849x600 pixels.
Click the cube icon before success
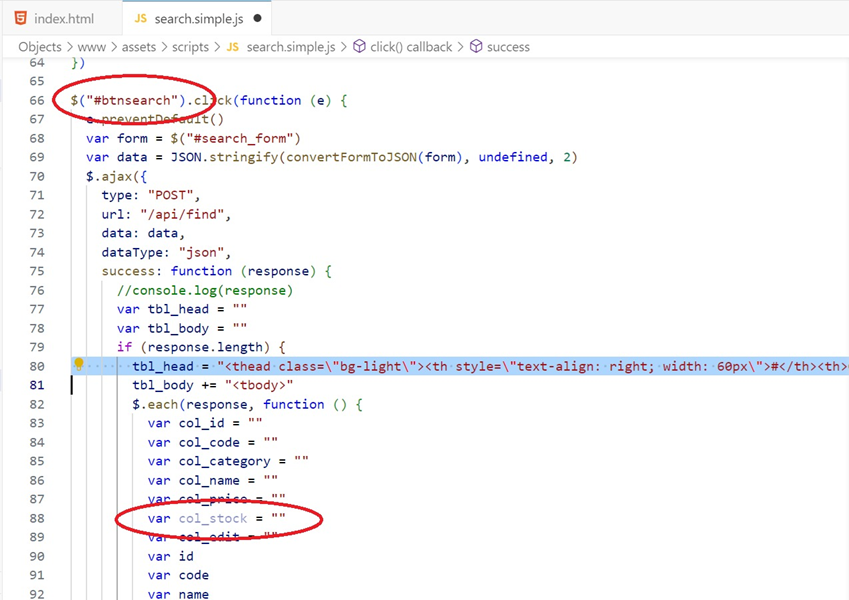(x=475, y=47)
